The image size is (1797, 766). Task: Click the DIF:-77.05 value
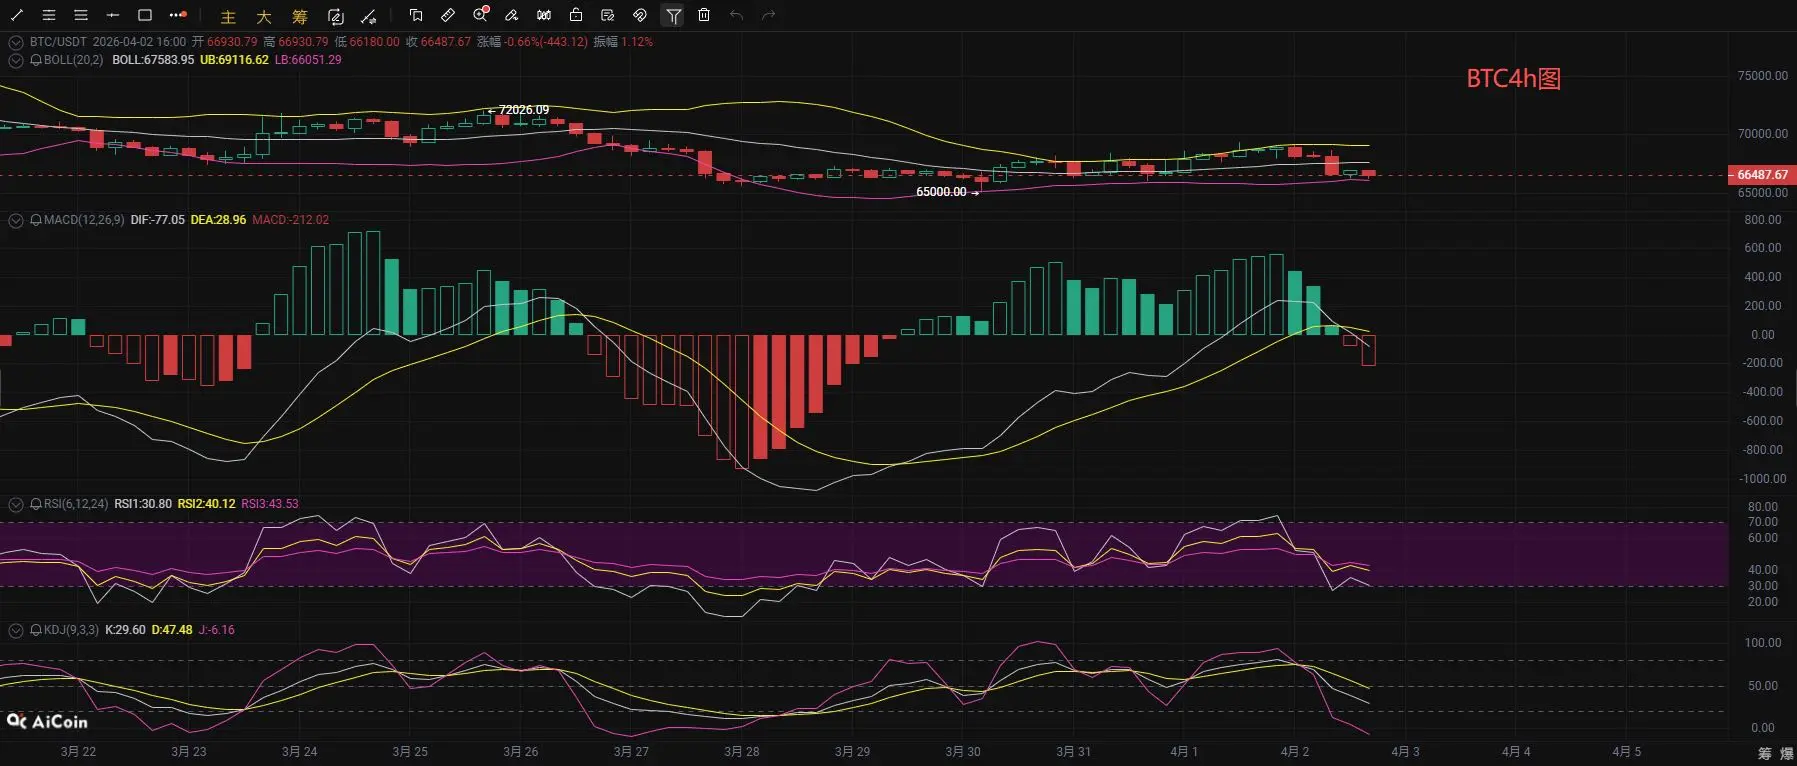(x=158, y=220)
